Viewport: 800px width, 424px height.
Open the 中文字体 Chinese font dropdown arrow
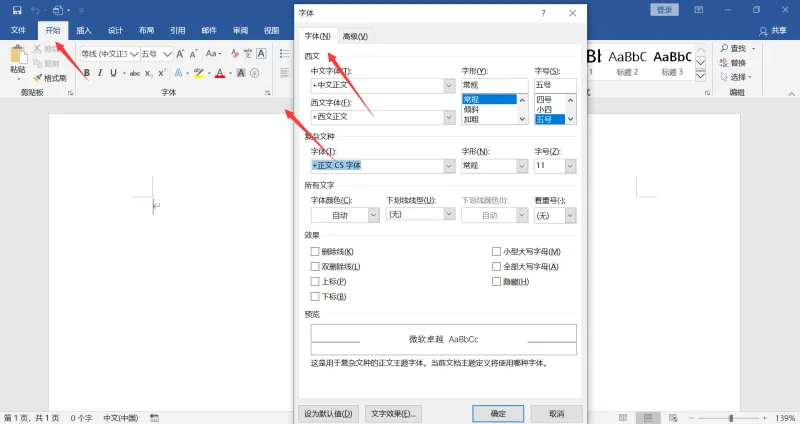coord(449,85)
